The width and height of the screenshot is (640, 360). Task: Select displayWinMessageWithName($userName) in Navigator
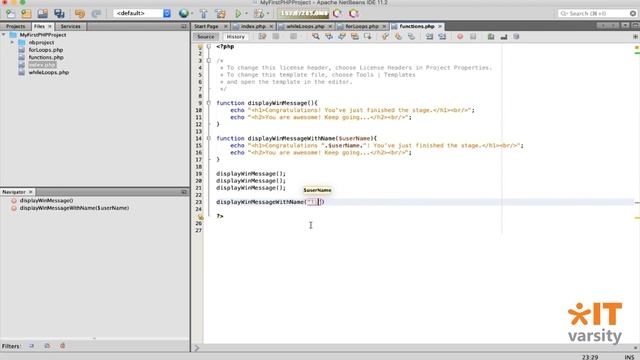pos(74,208)
